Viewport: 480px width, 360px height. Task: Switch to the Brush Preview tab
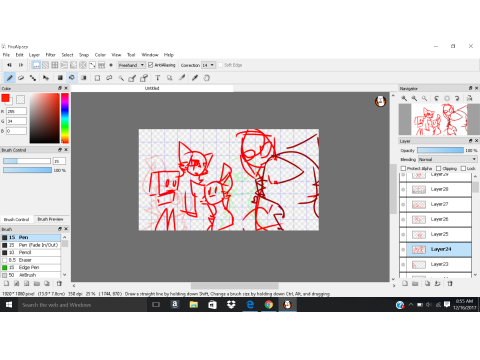50,219
